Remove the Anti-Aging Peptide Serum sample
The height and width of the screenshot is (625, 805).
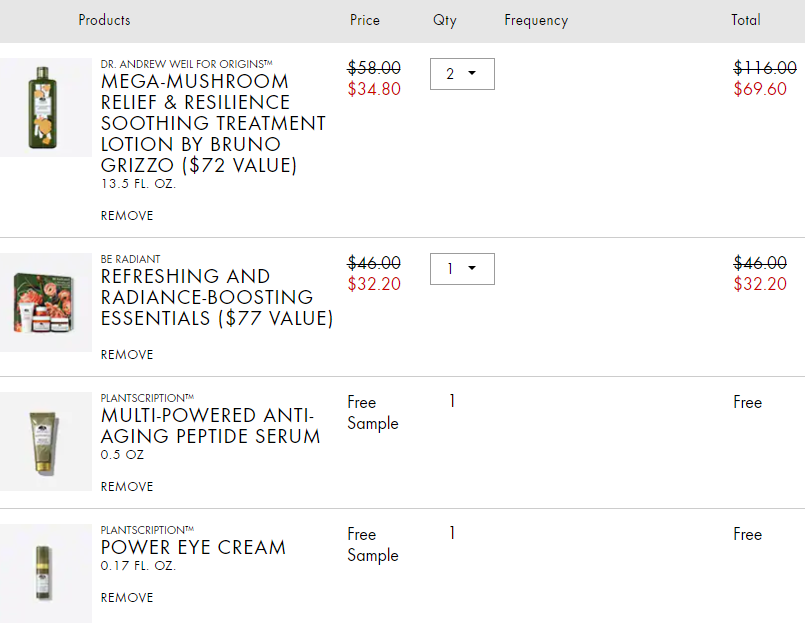click(x=127, y=487)
